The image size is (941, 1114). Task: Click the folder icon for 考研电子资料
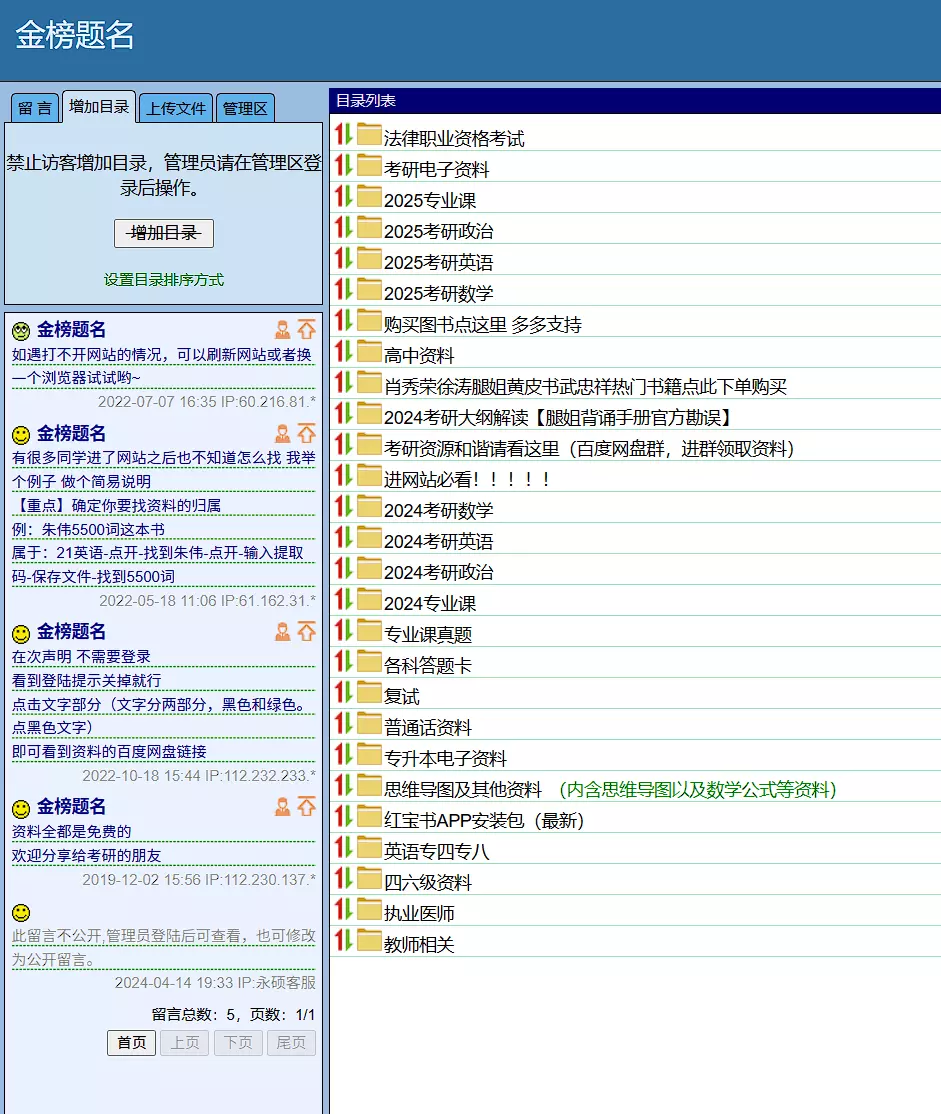tap(369, 166)
